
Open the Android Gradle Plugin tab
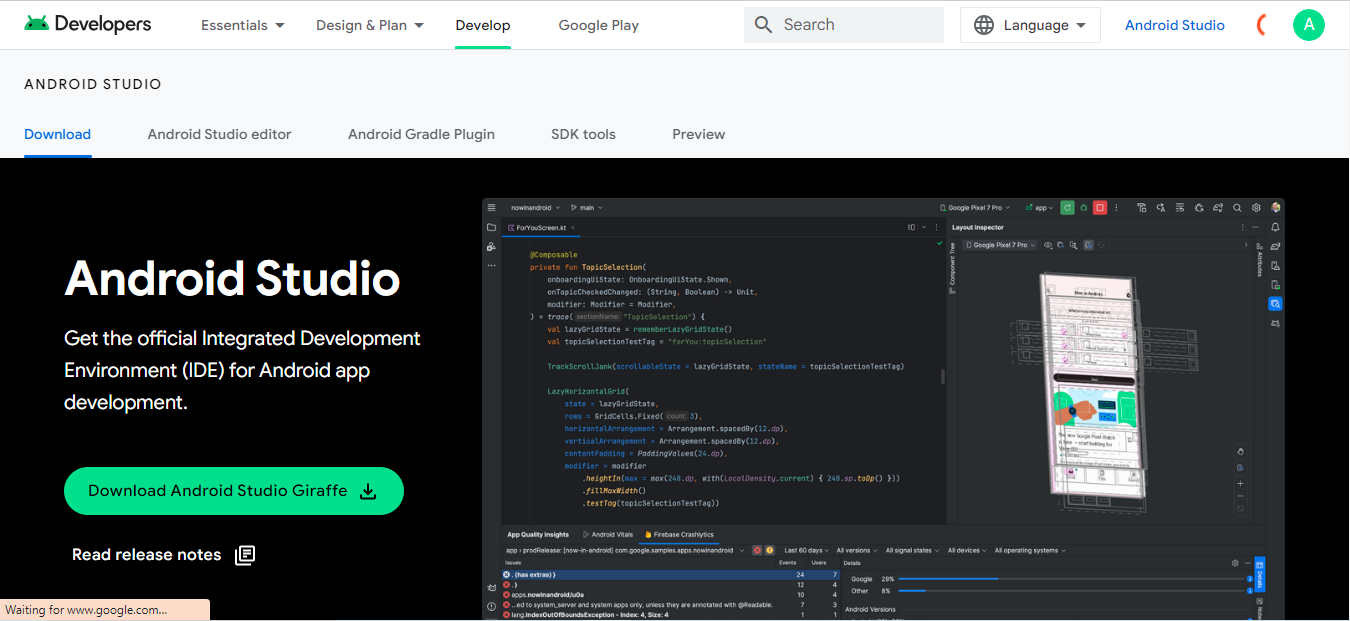pyautogui.click(x=421, y=134)
